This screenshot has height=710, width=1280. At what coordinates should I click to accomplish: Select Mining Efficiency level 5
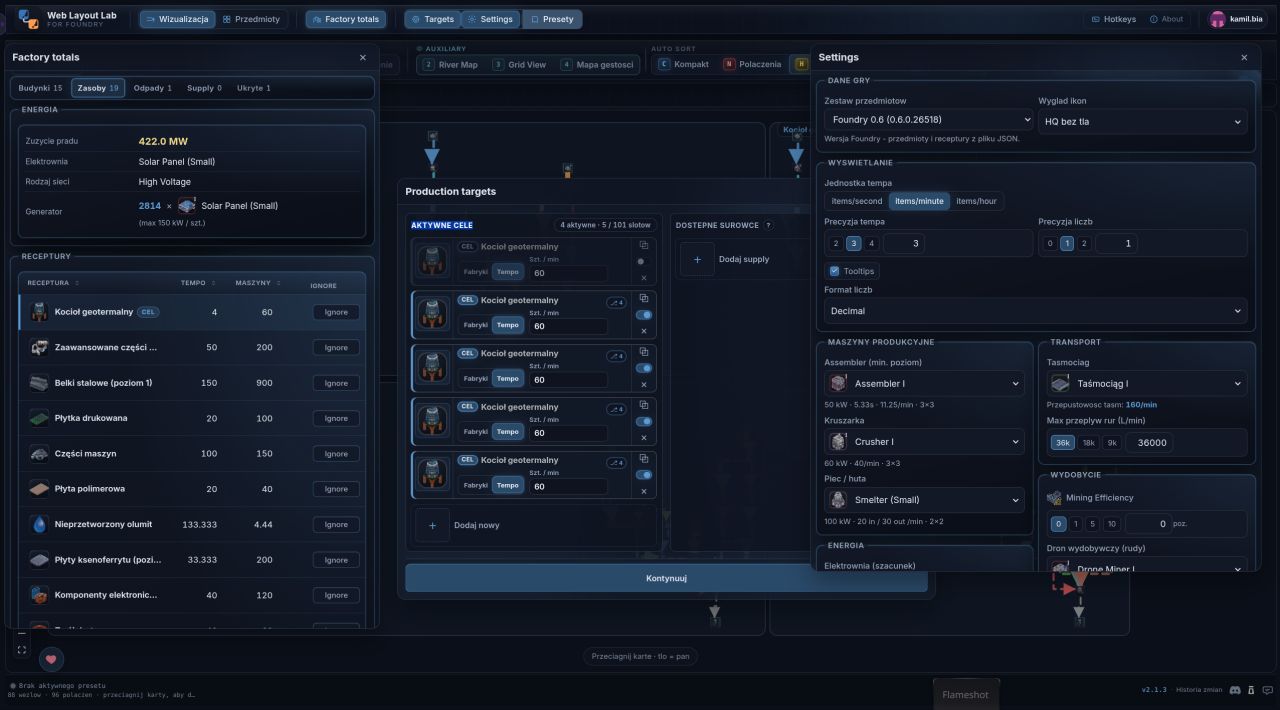click(1094, 524)
